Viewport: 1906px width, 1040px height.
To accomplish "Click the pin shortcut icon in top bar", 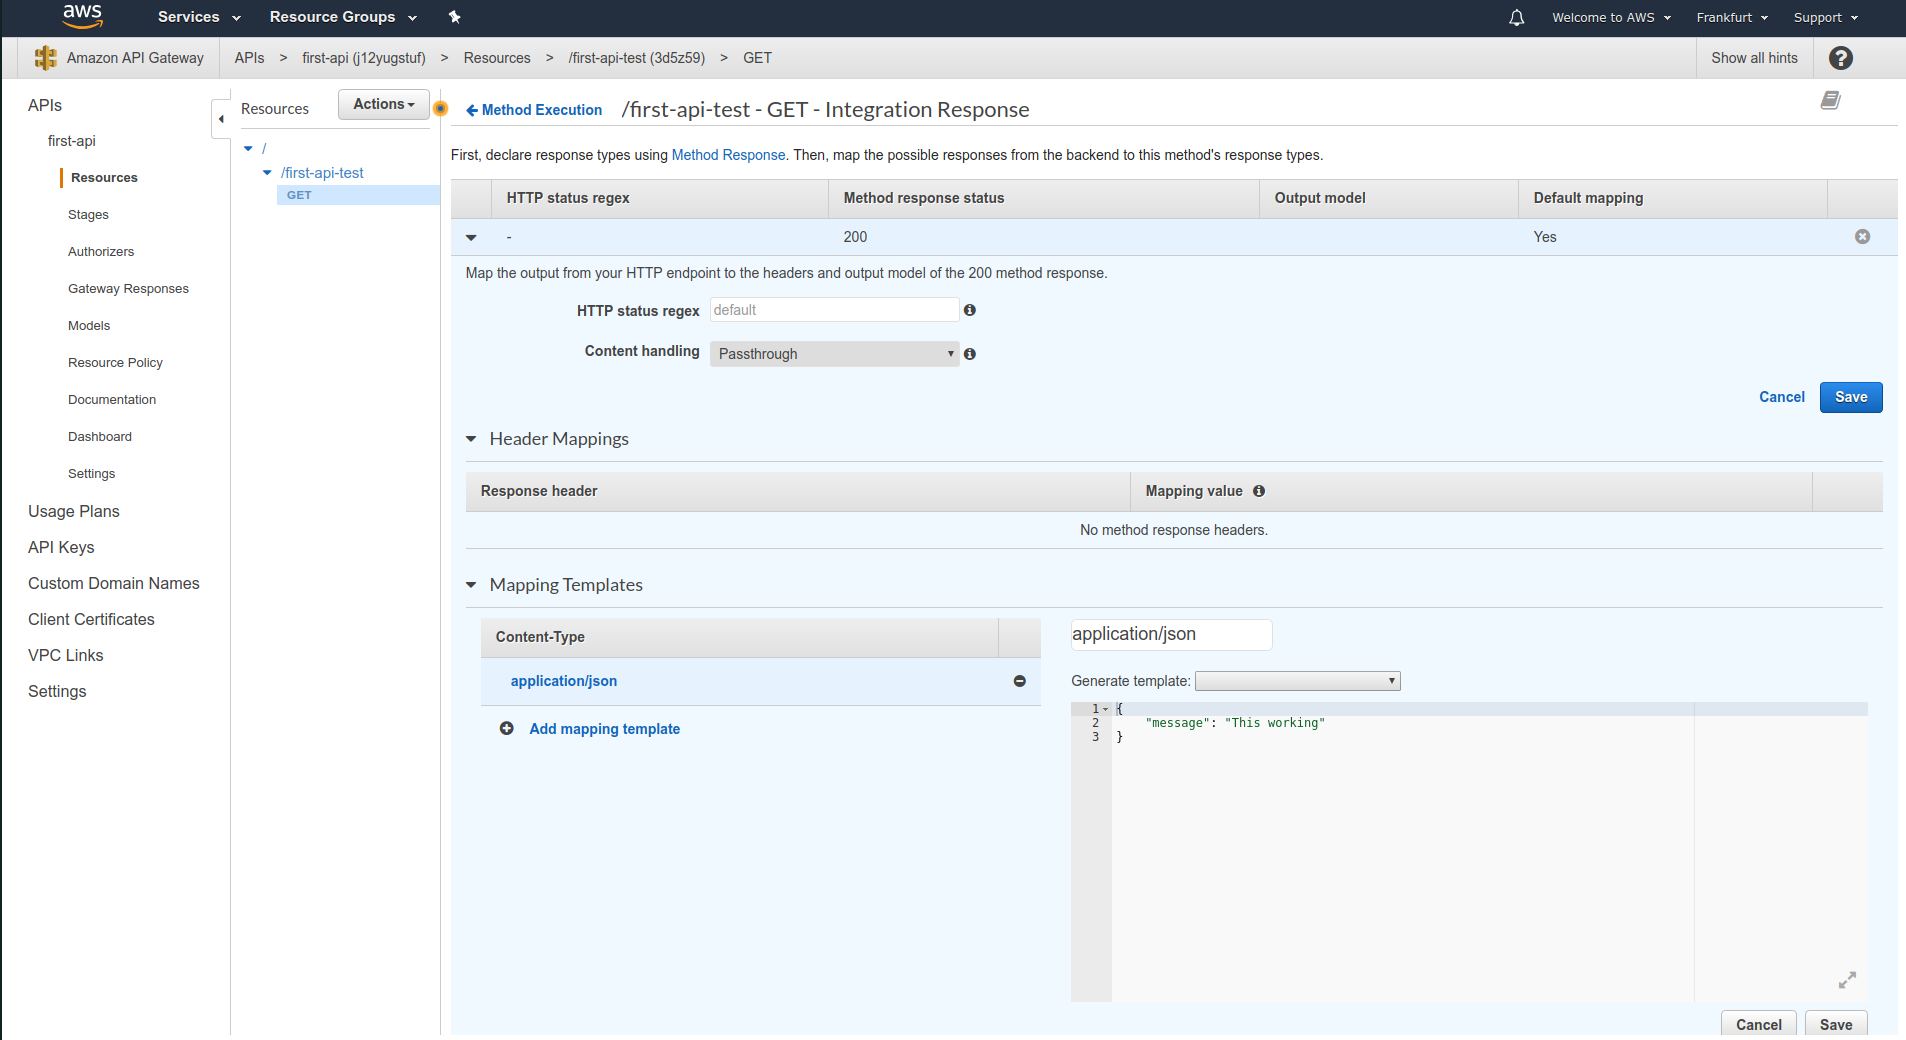I will pos(455,17).
